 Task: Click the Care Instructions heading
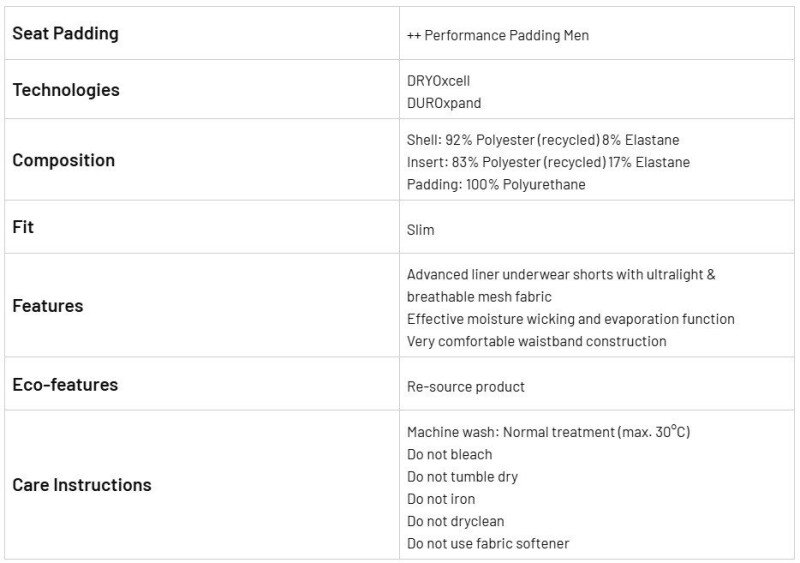pyautogui.click(x=82, y=485)
